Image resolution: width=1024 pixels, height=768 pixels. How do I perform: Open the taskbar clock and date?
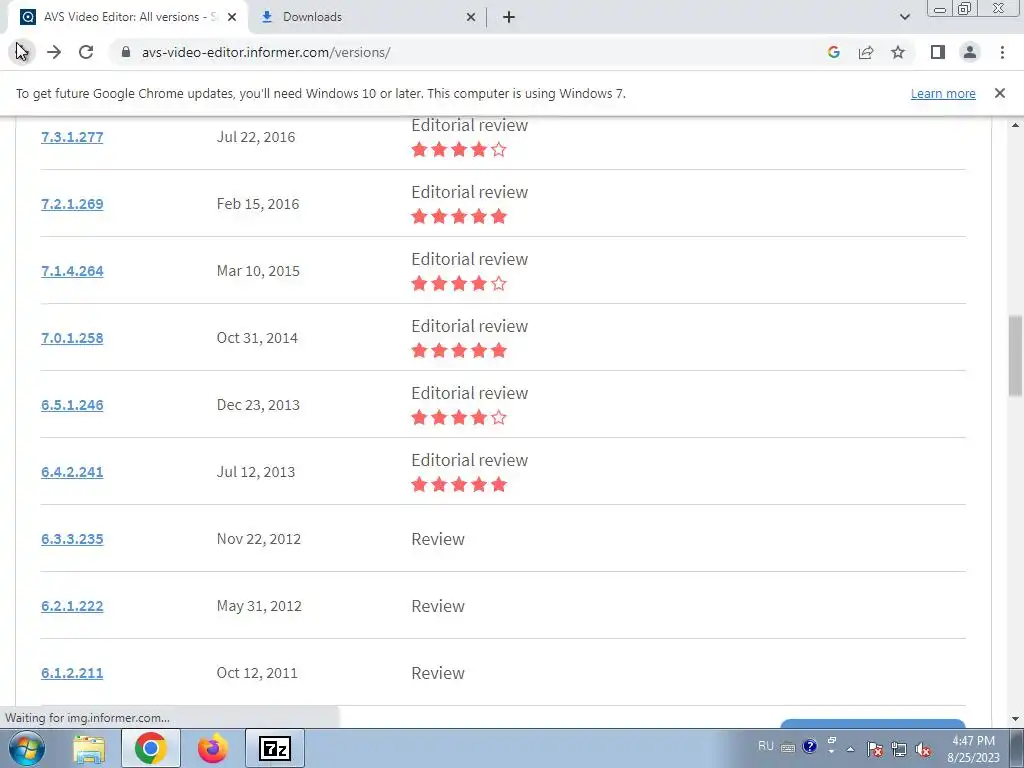[x=974, y=749]
